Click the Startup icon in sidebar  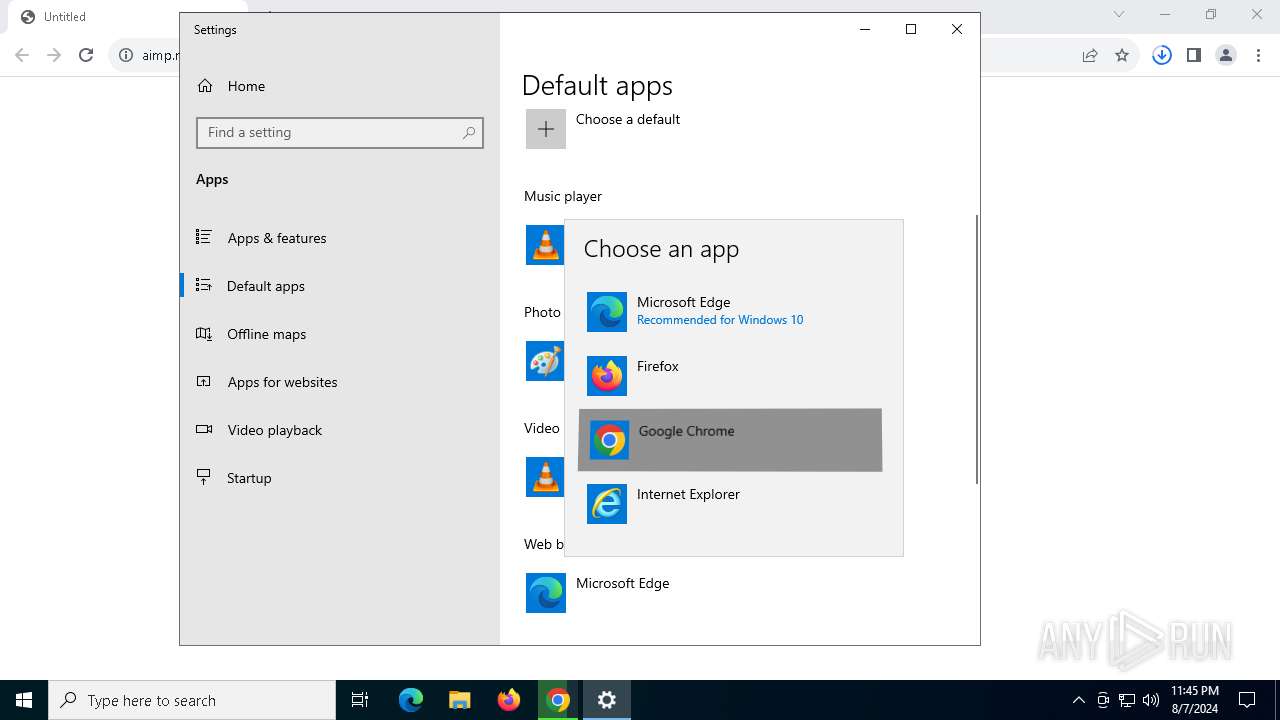point(204,478)
